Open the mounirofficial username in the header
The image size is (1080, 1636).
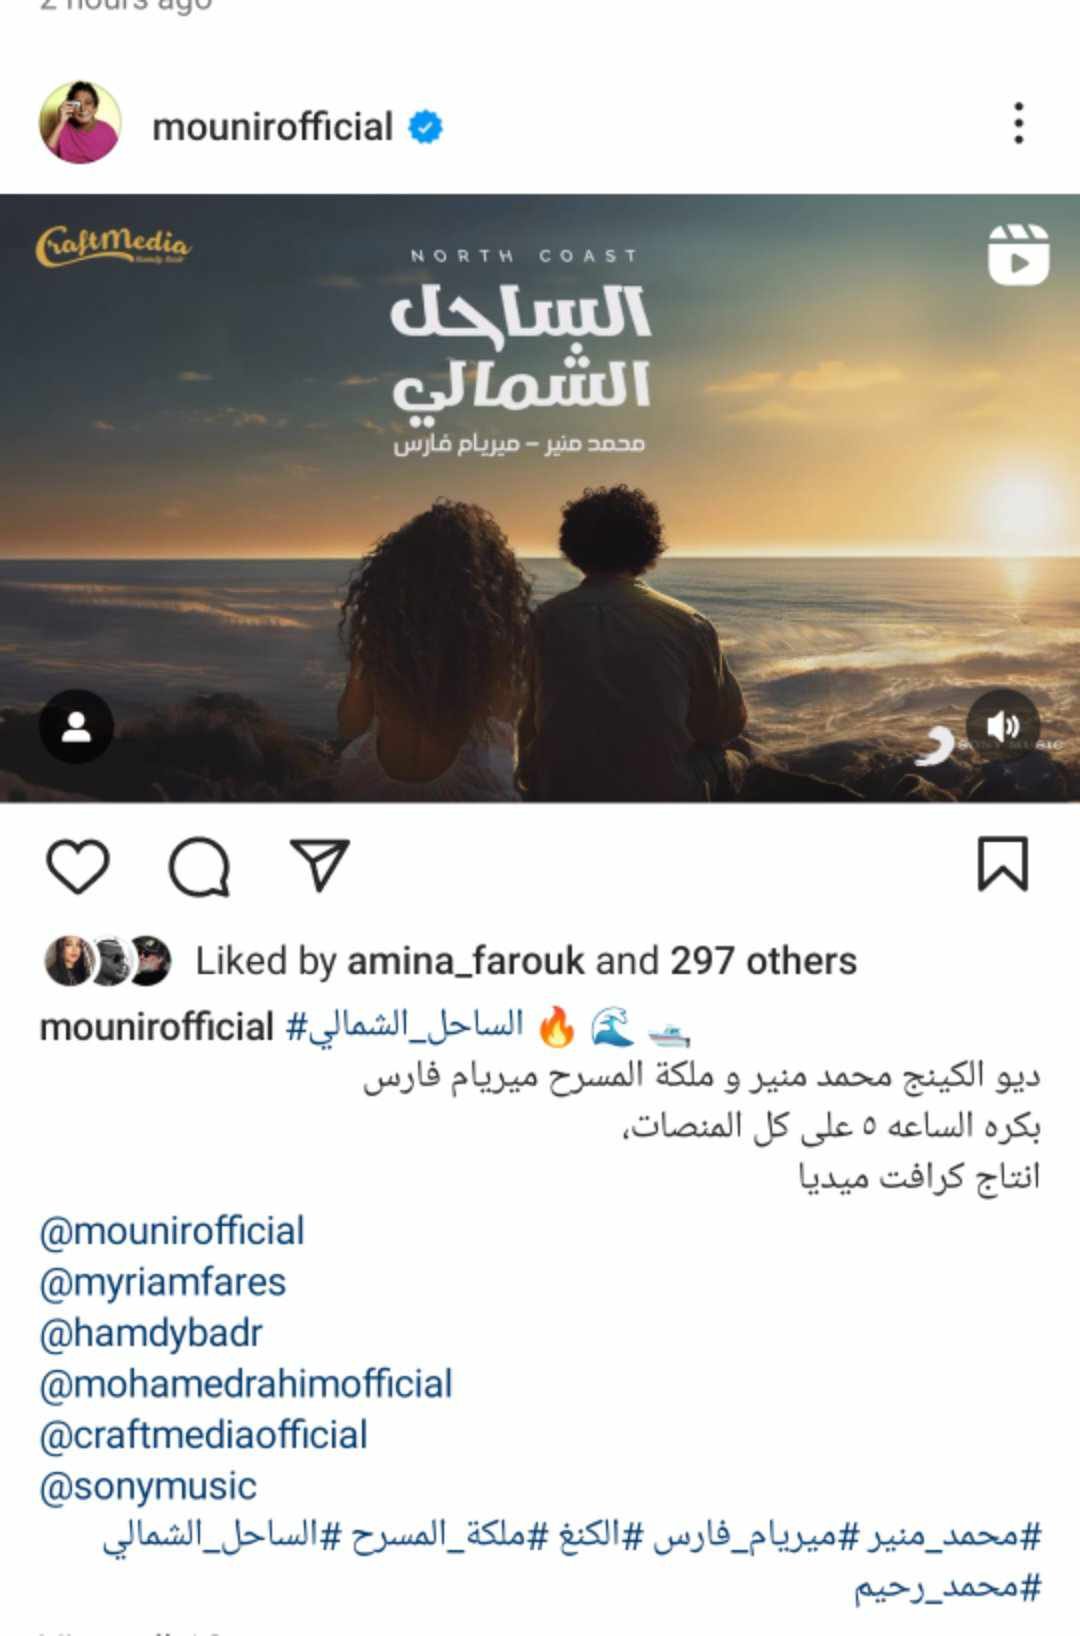click(272, 127)
